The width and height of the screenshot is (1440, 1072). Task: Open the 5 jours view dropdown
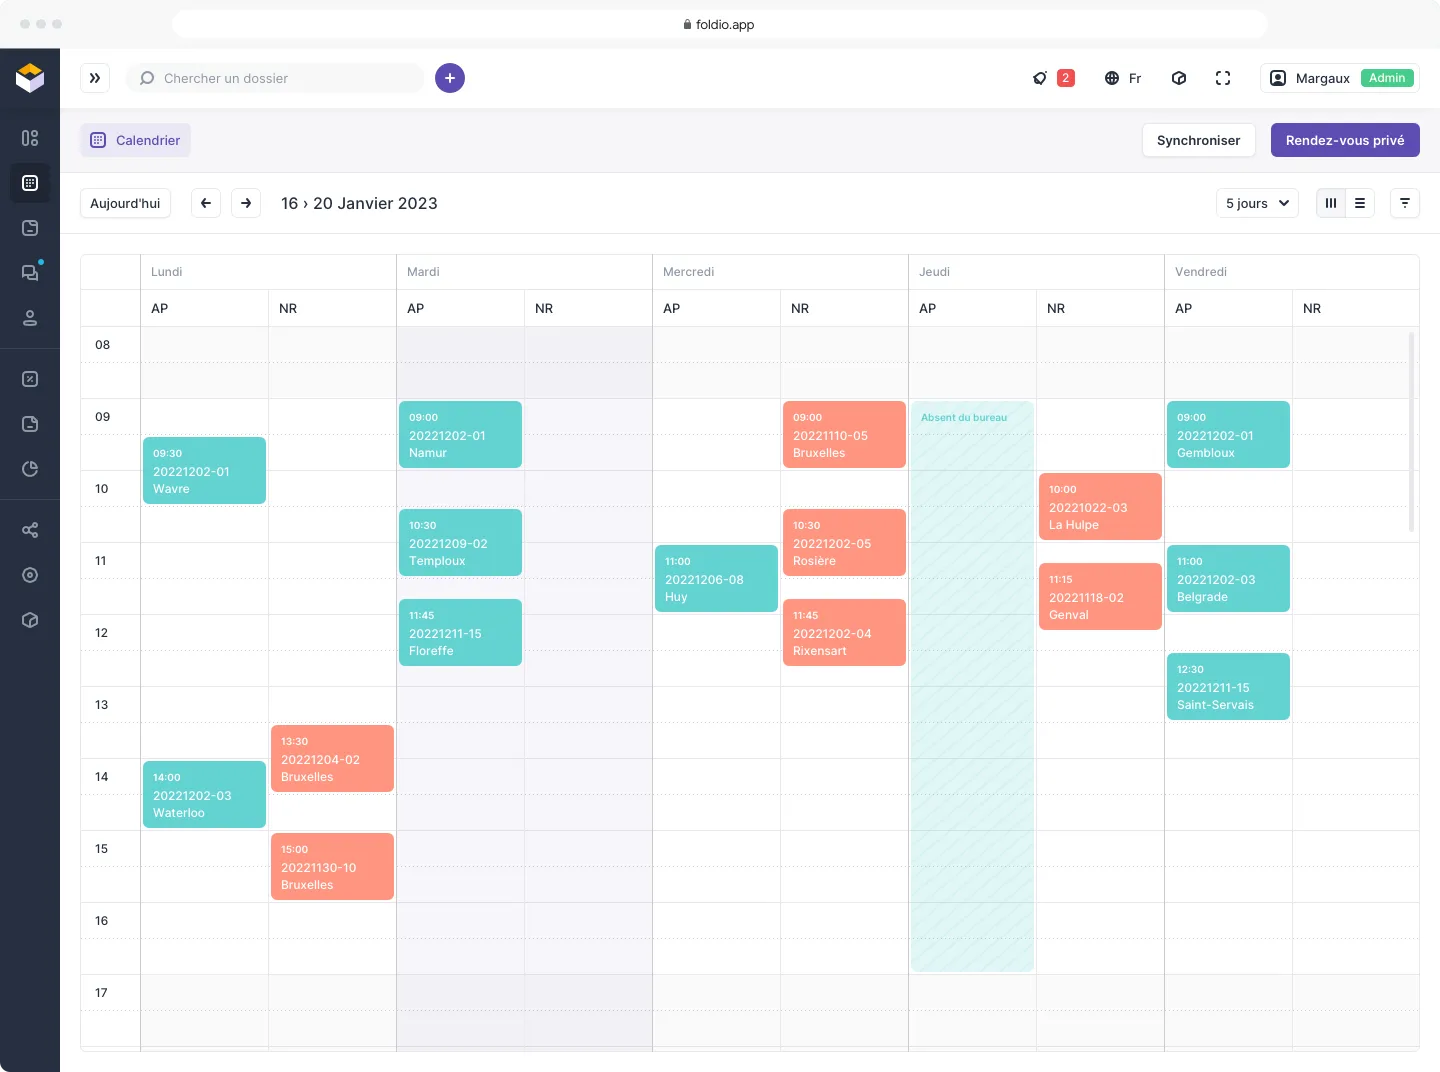[1258, 203]
